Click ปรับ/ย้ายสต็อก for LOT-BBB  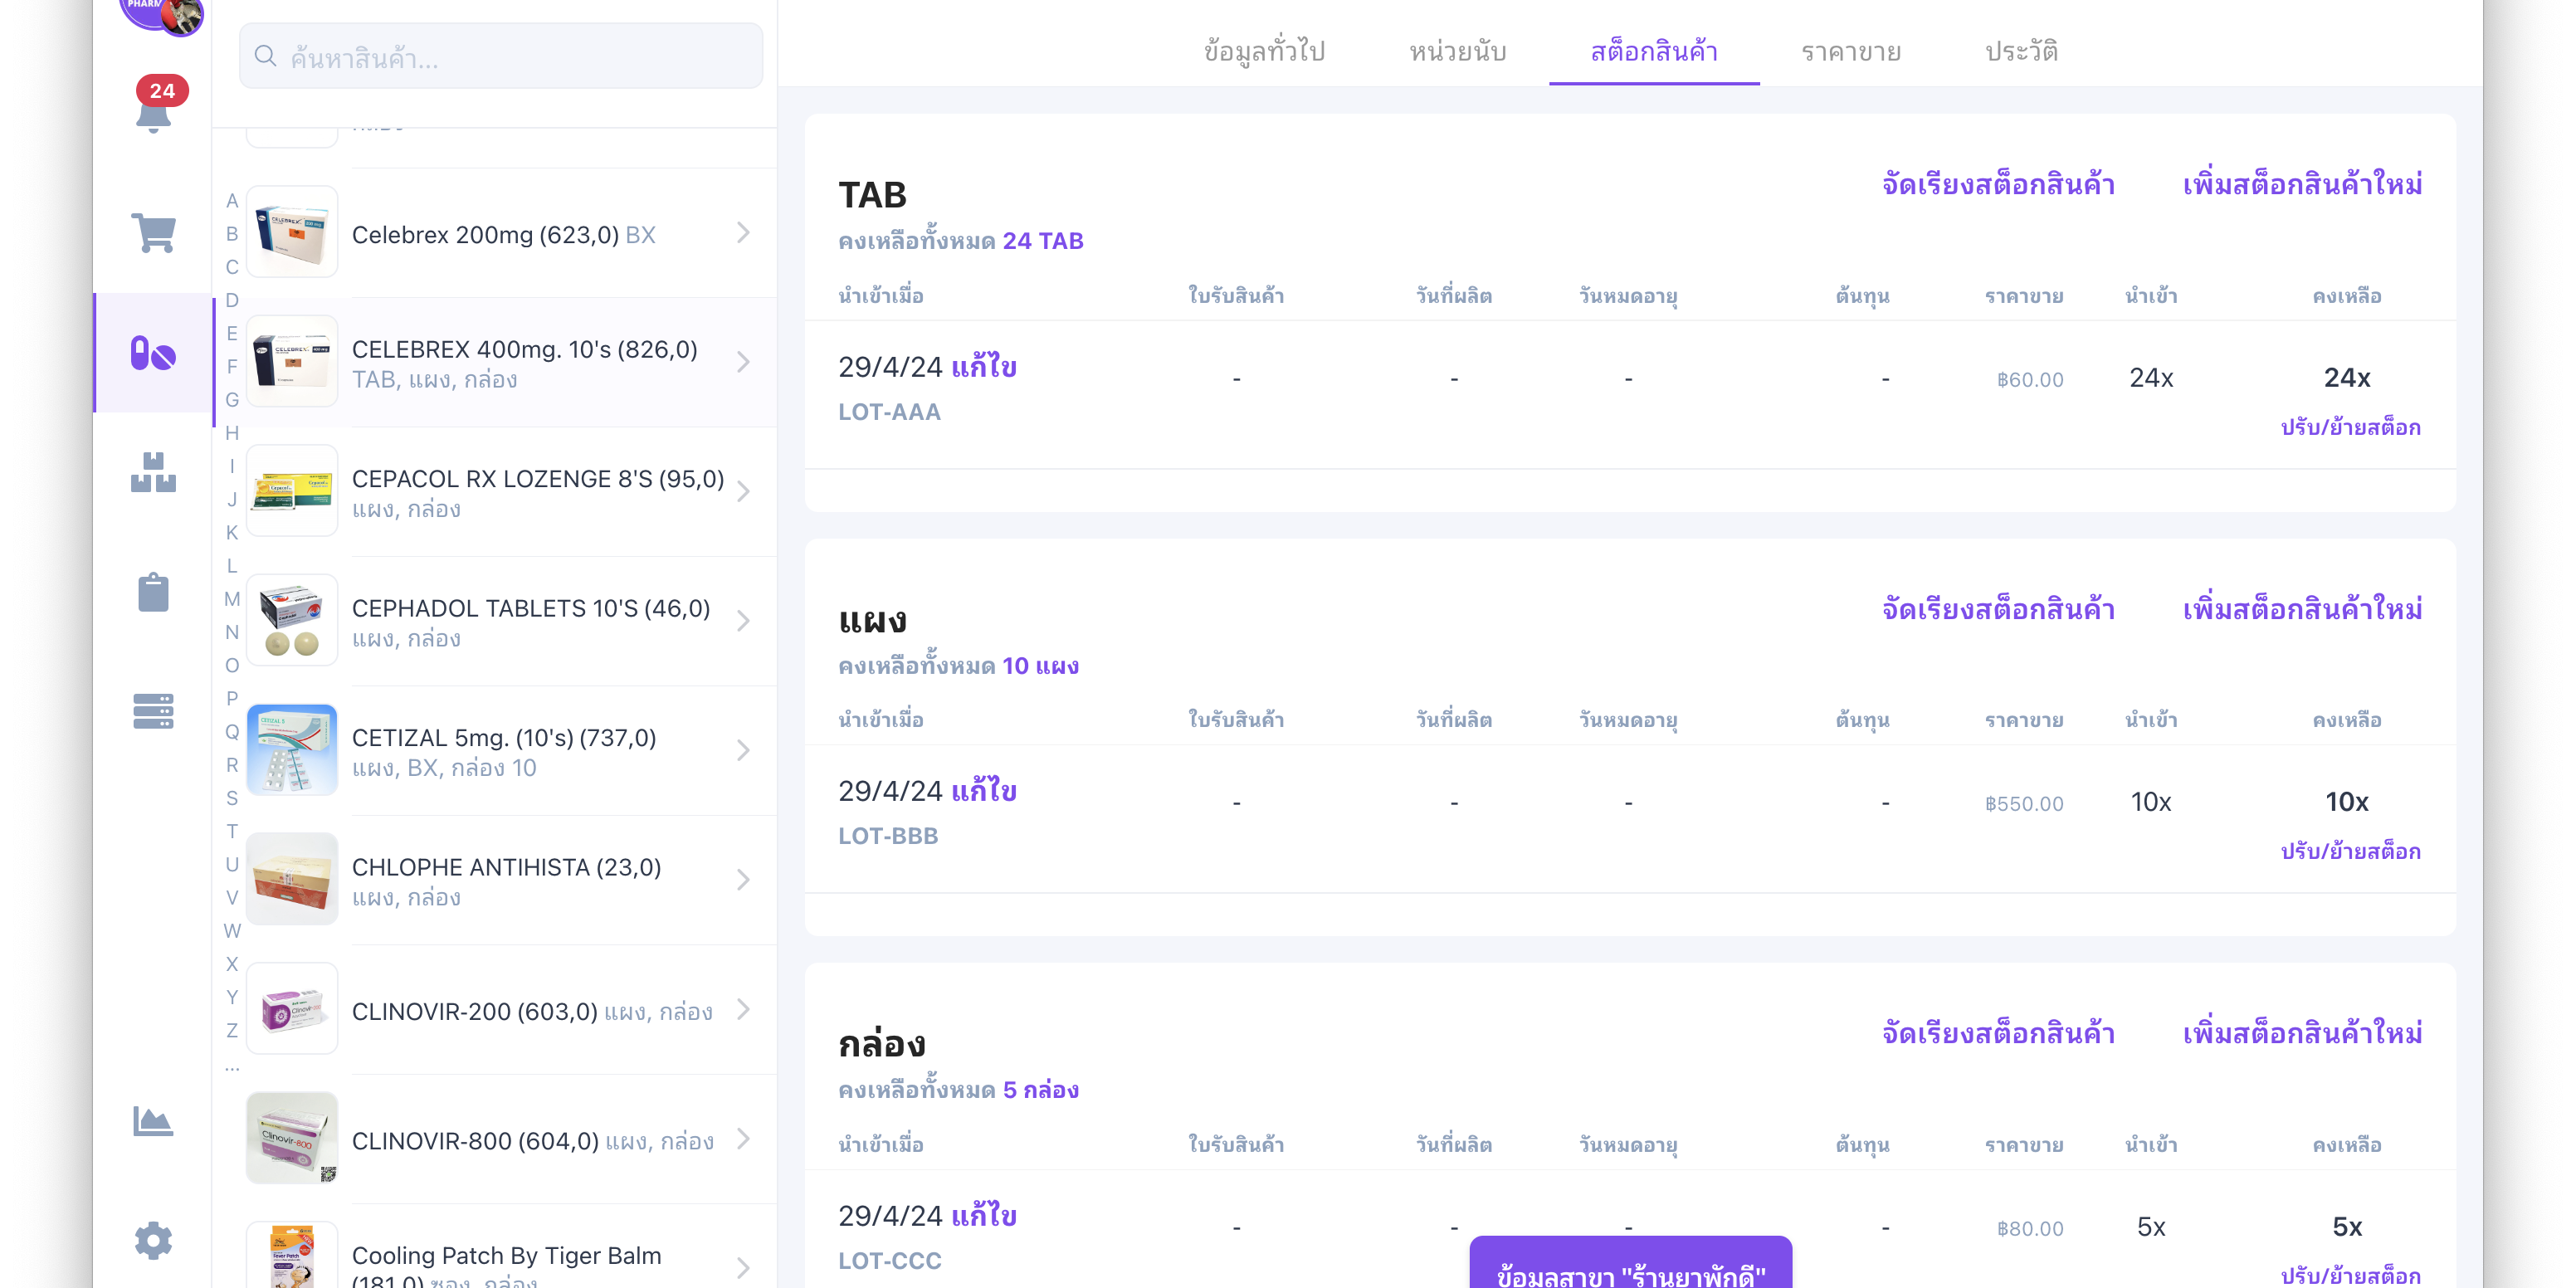point(2350,851)
